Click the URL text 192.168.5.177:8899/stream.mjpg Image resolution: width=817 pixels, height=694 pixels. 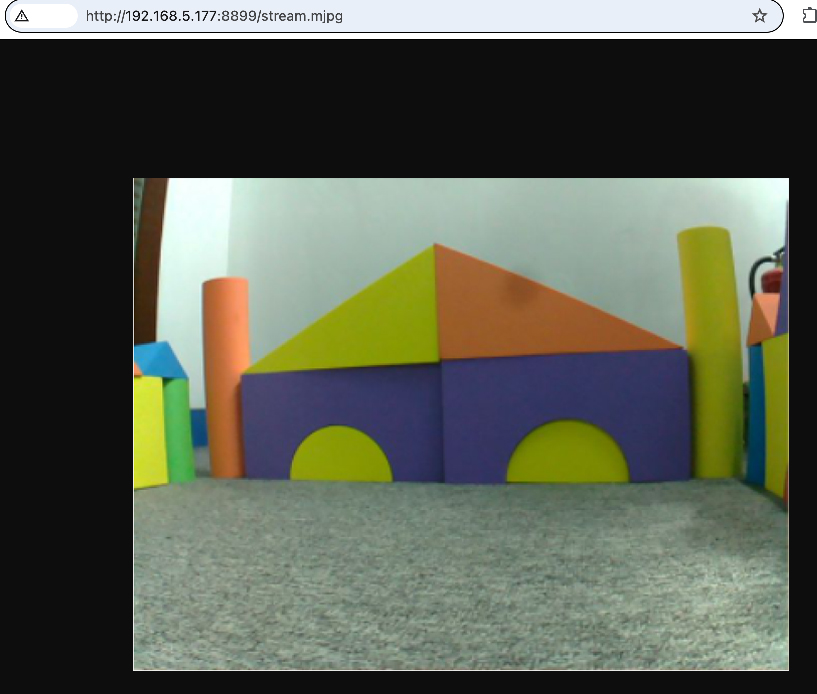tap(214, 16)
